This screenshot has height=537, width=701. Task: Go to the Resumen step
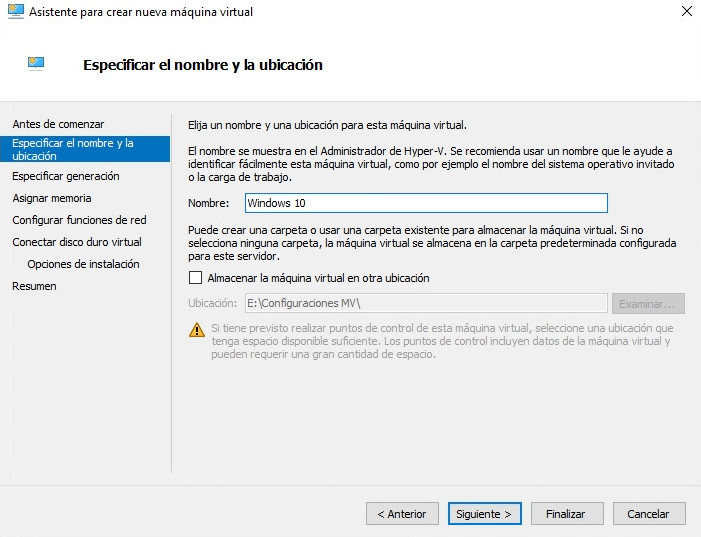click(34, 286)
